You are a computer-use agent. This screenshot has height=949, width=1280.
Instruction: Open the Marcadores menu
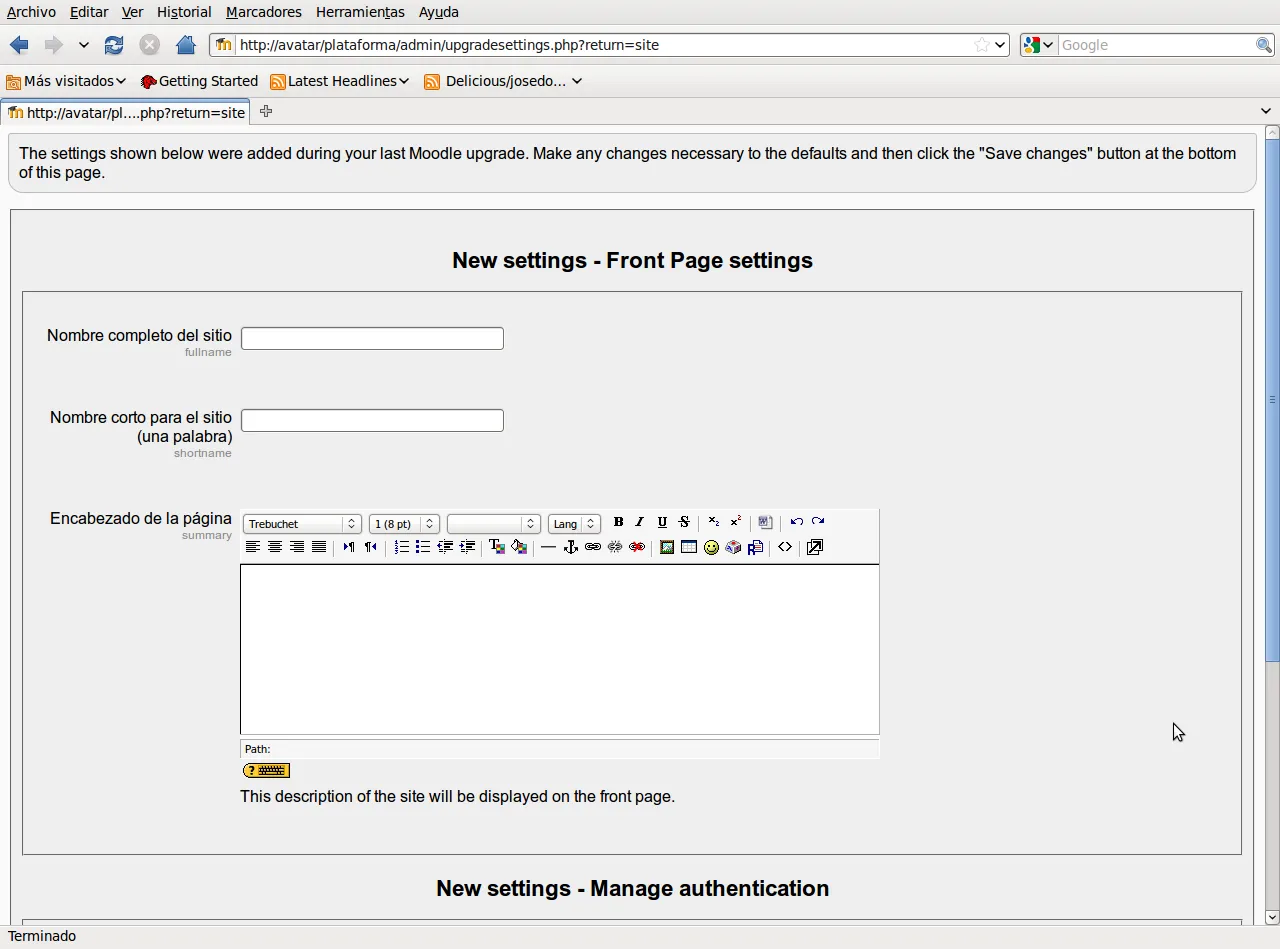[263, 12]
